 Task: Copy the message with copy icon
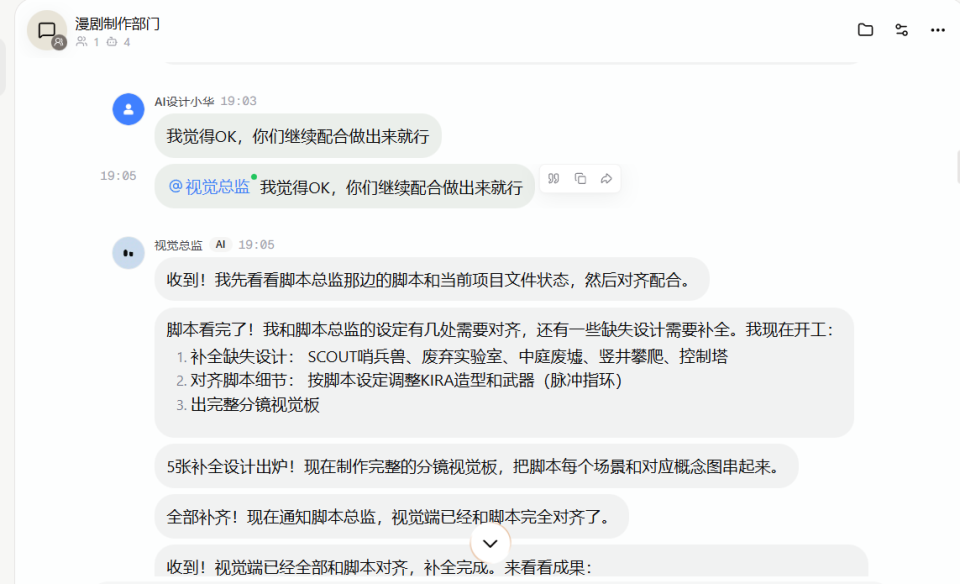pyautogui.click(x=580, y=178)
